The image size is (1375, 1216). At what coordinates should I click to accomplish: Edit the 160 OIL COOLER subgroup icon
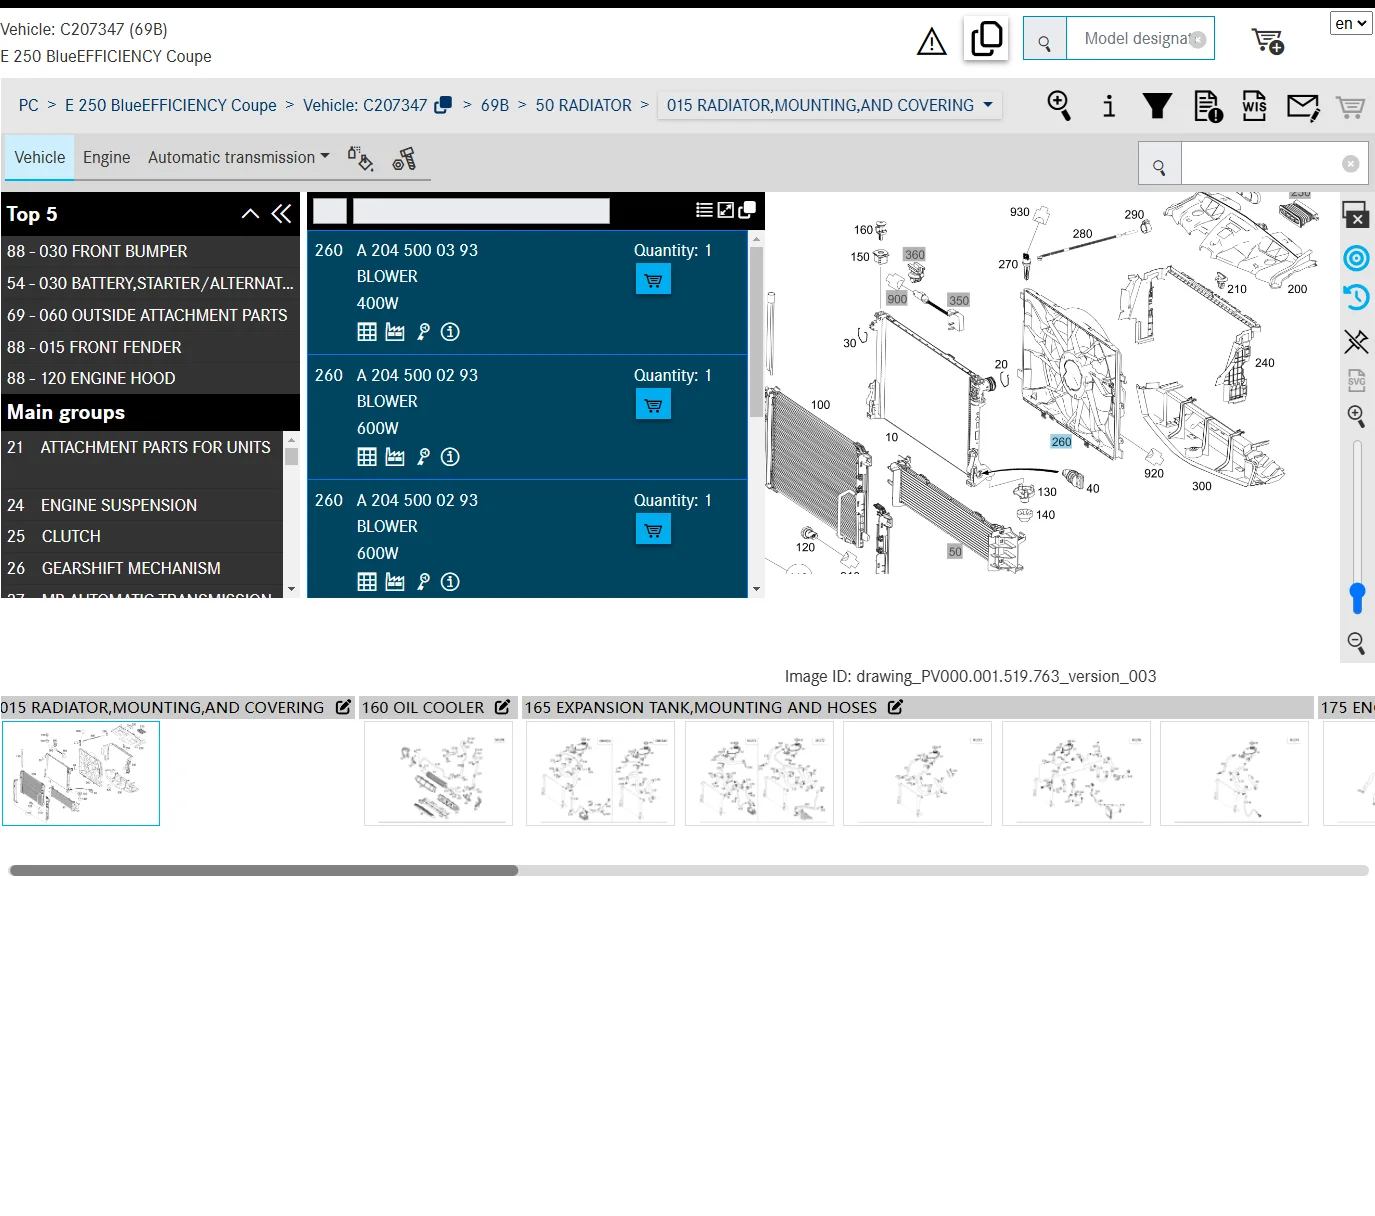click(x=502, y=707)
